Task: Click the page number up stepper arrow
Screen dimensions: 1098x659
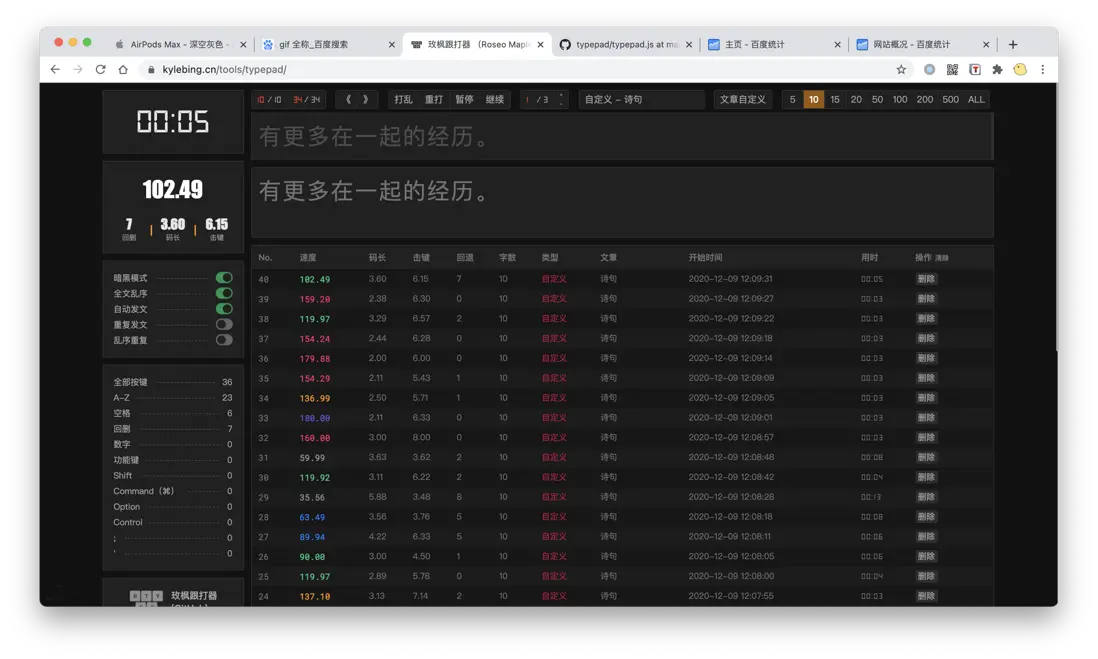Action: point(561,94)
